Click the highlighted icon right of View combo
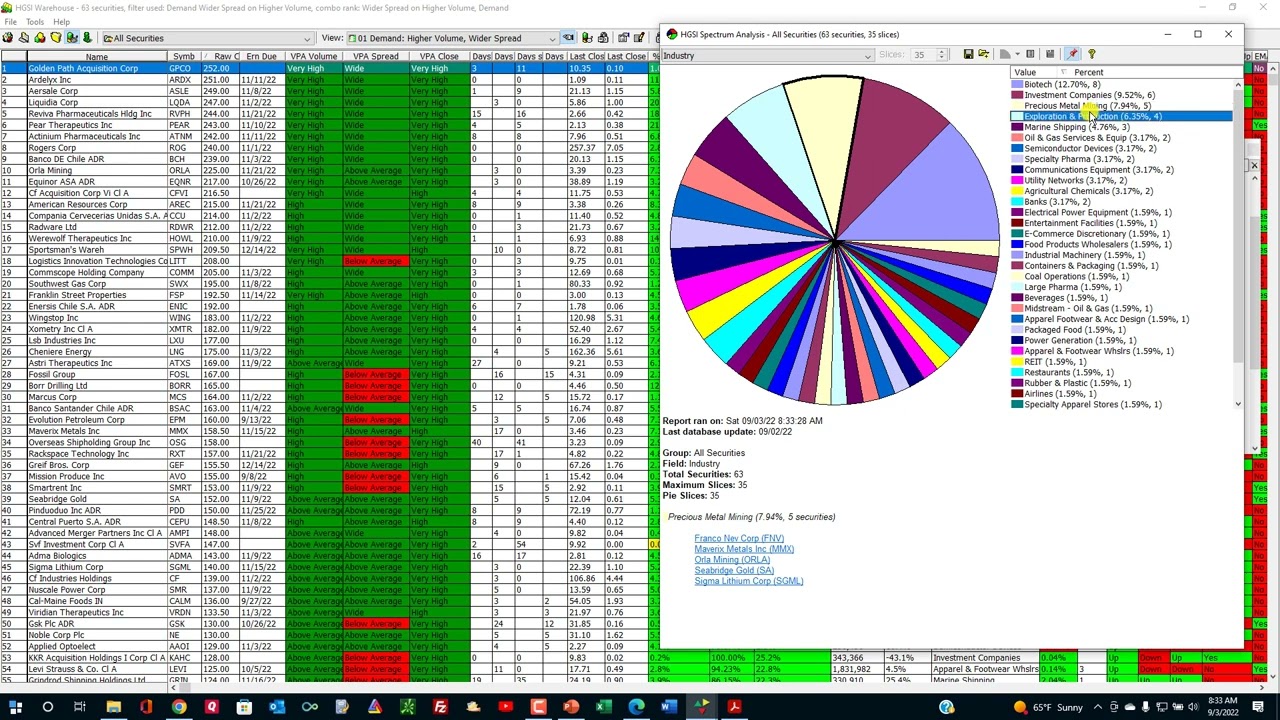The width and height of the screenshot is (1280, 720). (x=568, y=38)
